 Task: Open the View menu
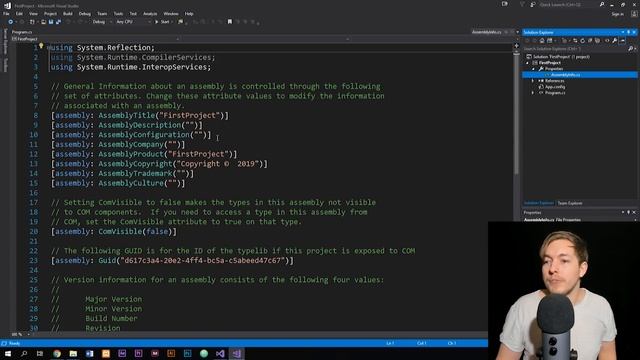coord(33,13)
